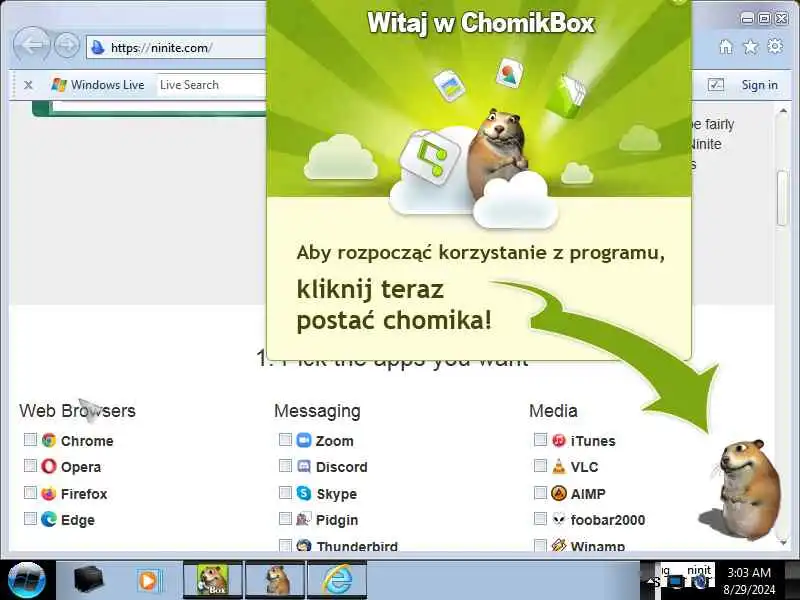This screenshot has height=600, width=800.
Task: Click the Opera app icon
Action: (49, 466)
